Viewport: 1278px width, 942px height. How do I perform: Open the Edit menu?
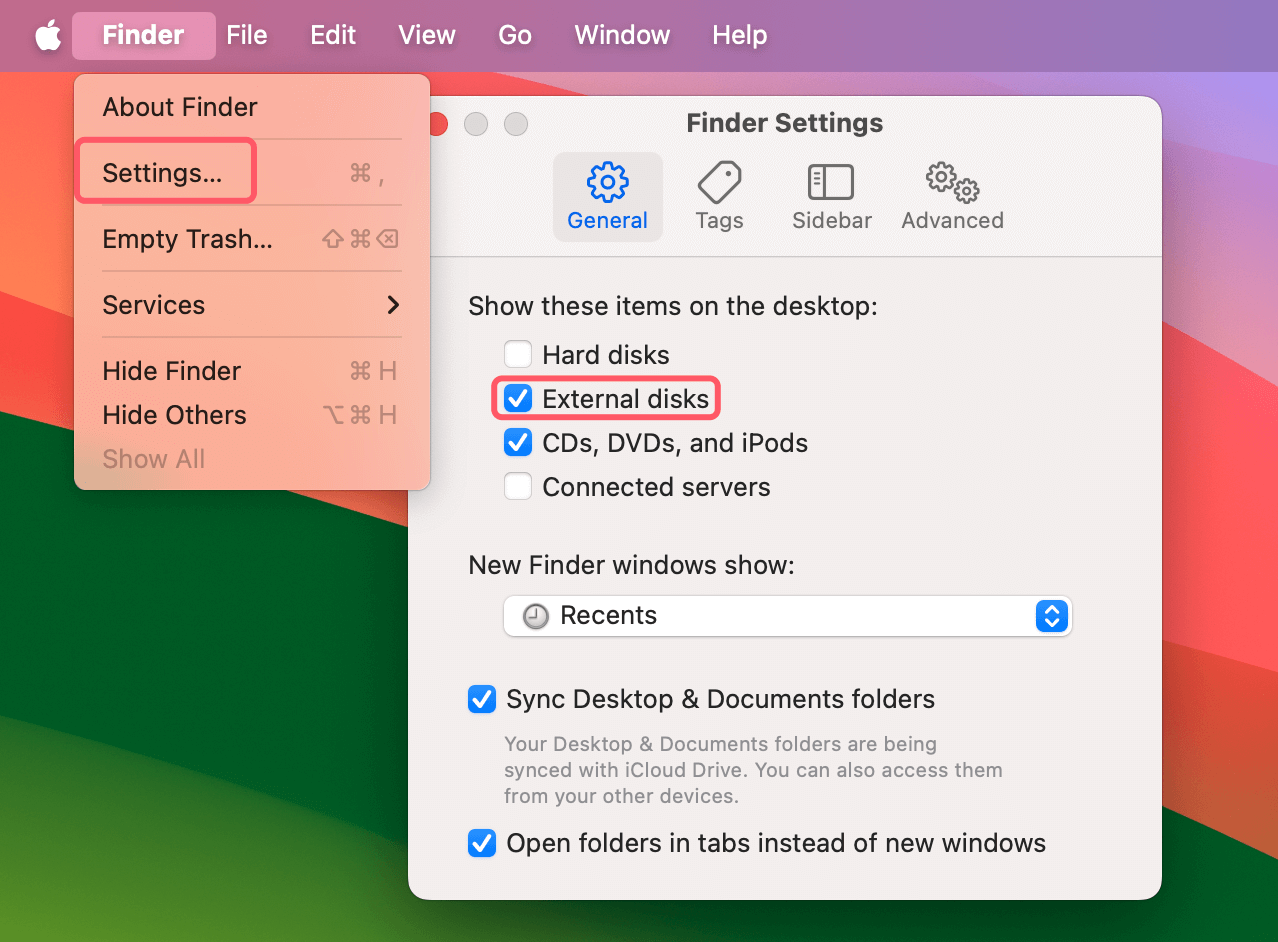(333, 35)
